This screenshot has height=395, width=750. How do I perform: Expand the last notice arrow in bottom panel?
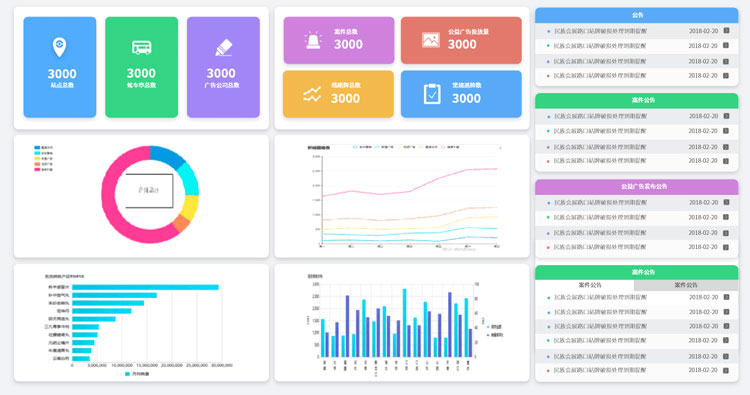coord(726,370)
